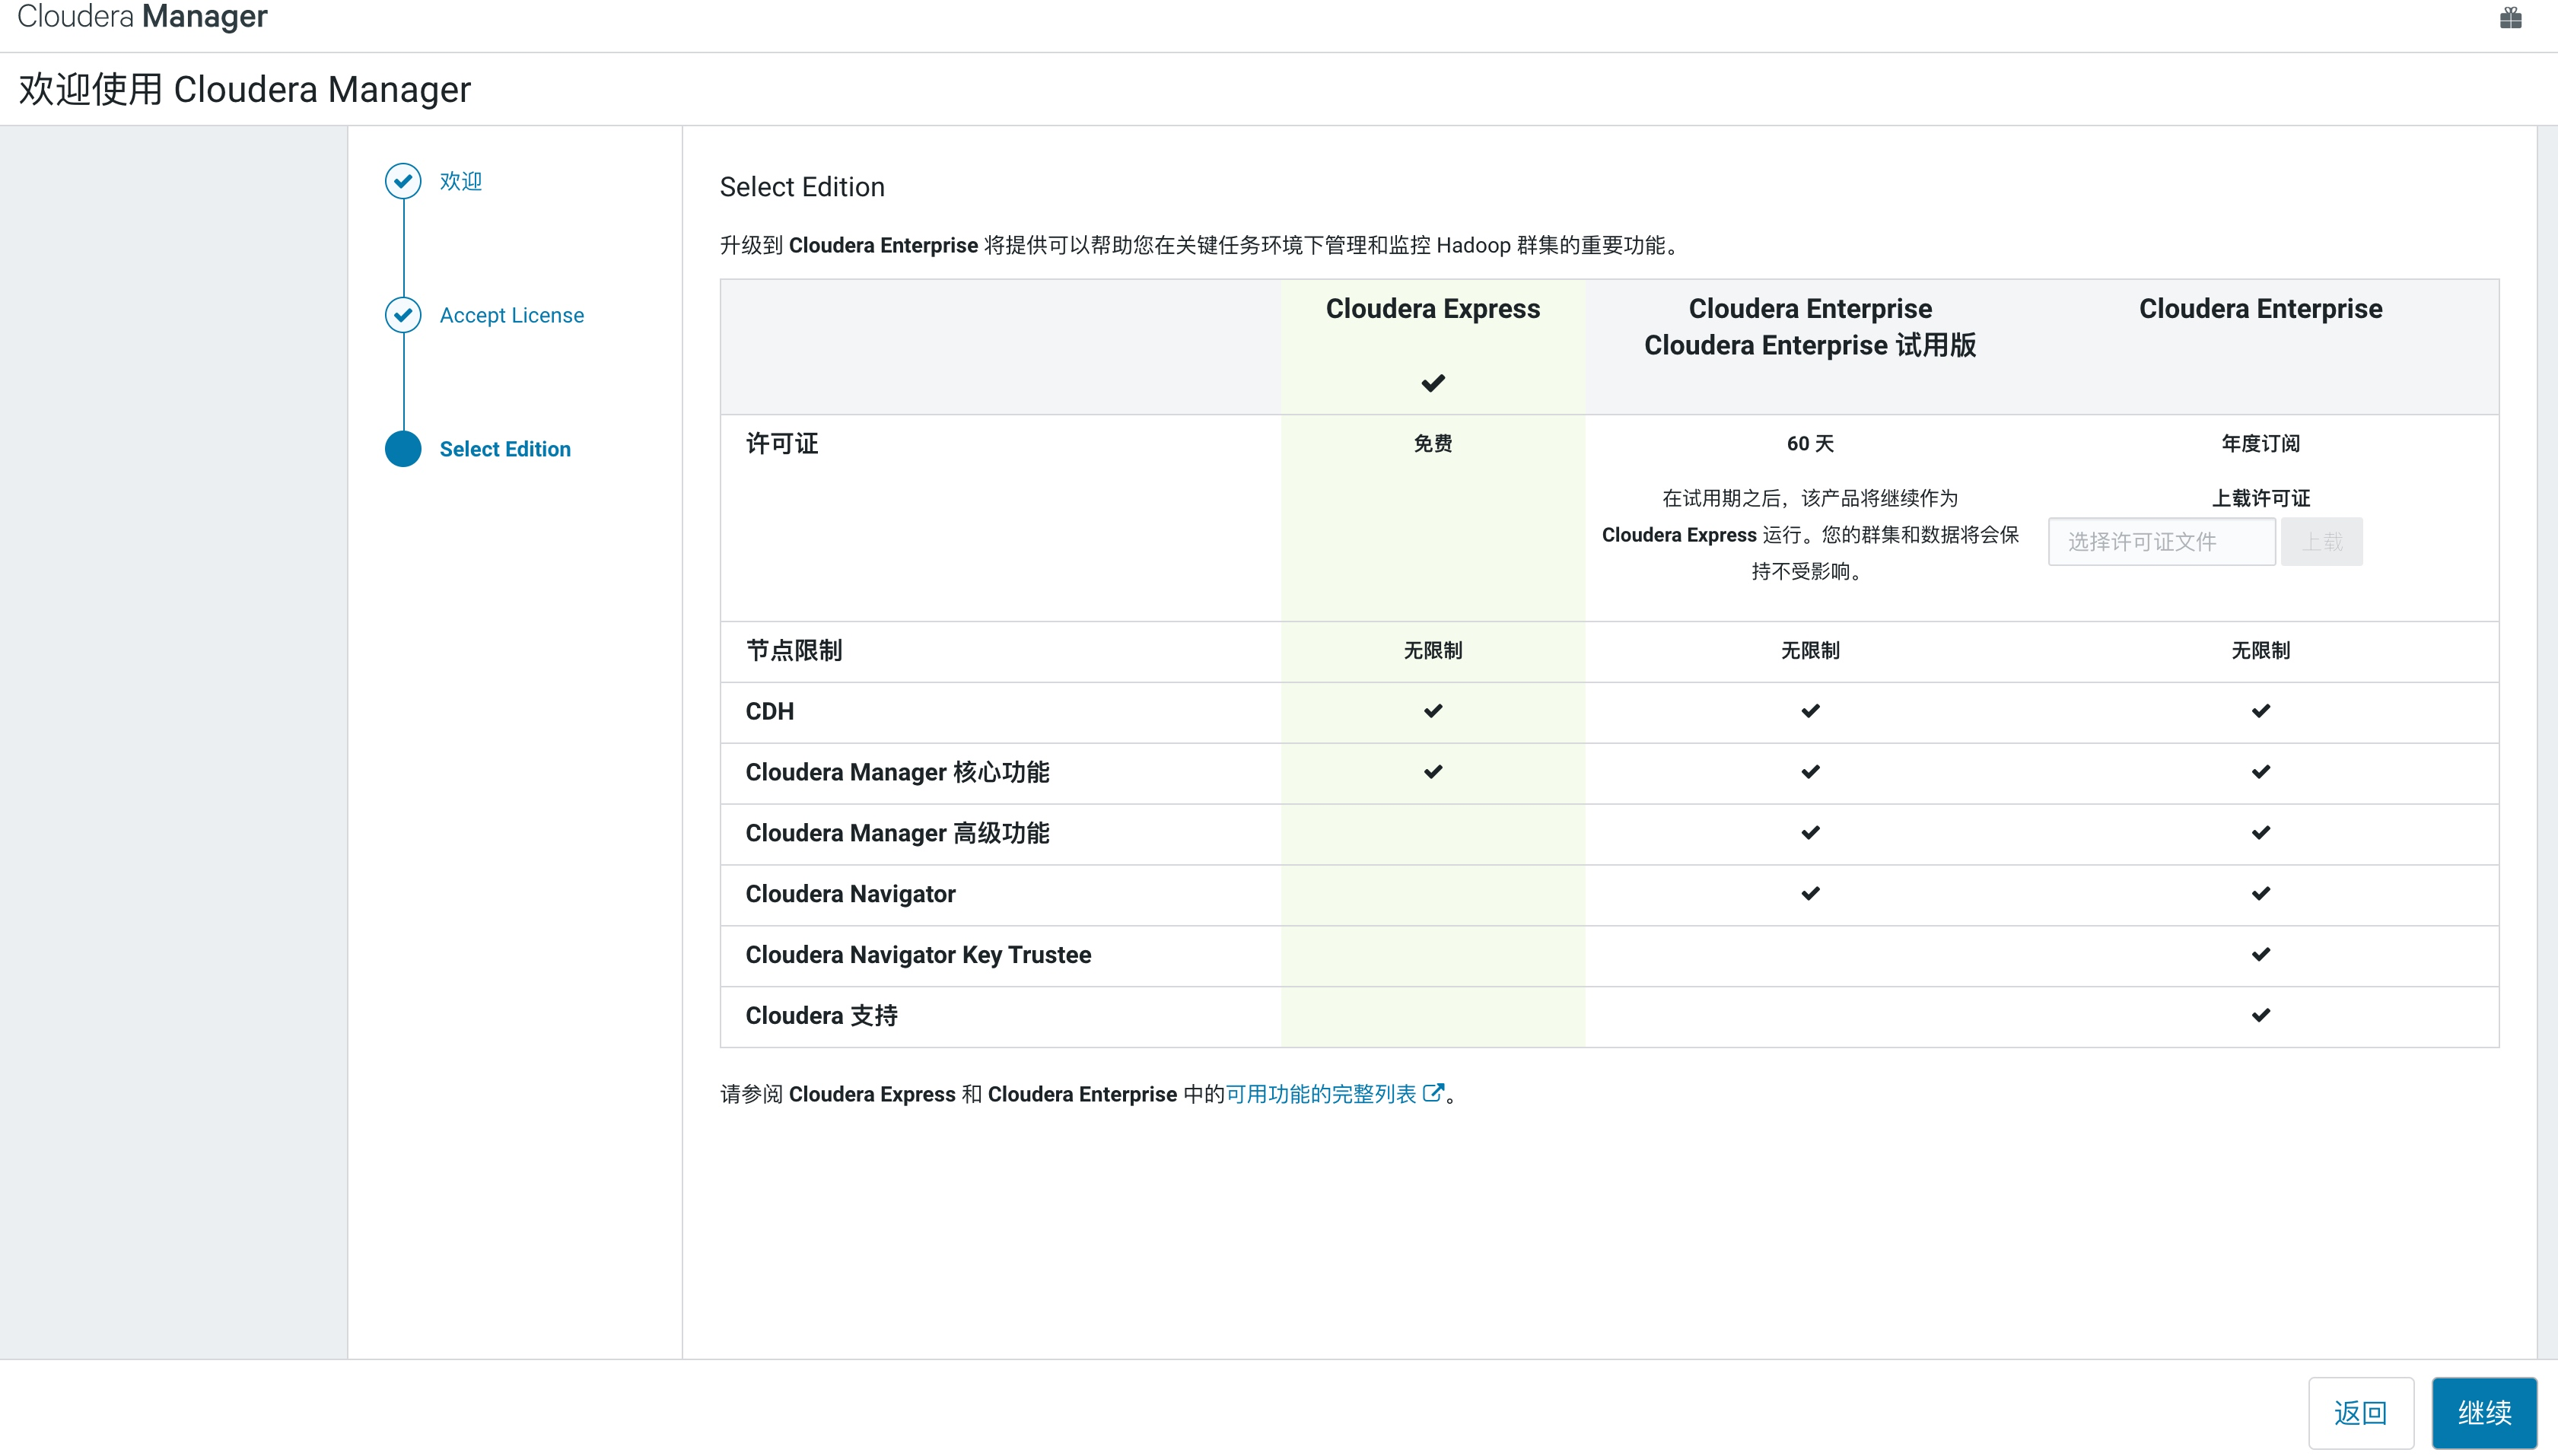Viewport: 2558px width, 1456px height.
Task: Click 无限制 in the Cloudera Enterprise column
Action: (x=2260, y=650)
